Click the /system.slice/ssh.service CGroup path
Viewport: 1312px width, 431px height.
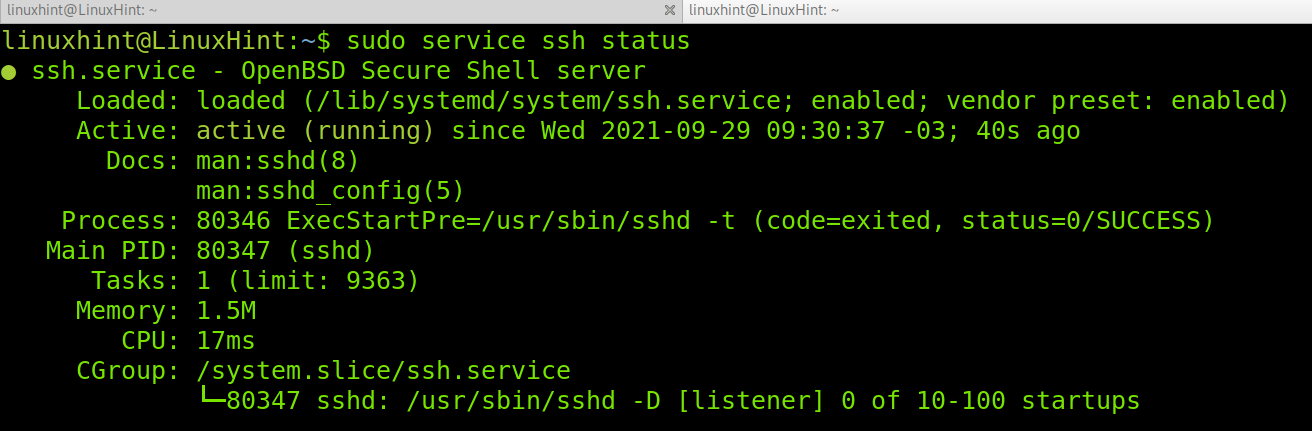(383, 371)
